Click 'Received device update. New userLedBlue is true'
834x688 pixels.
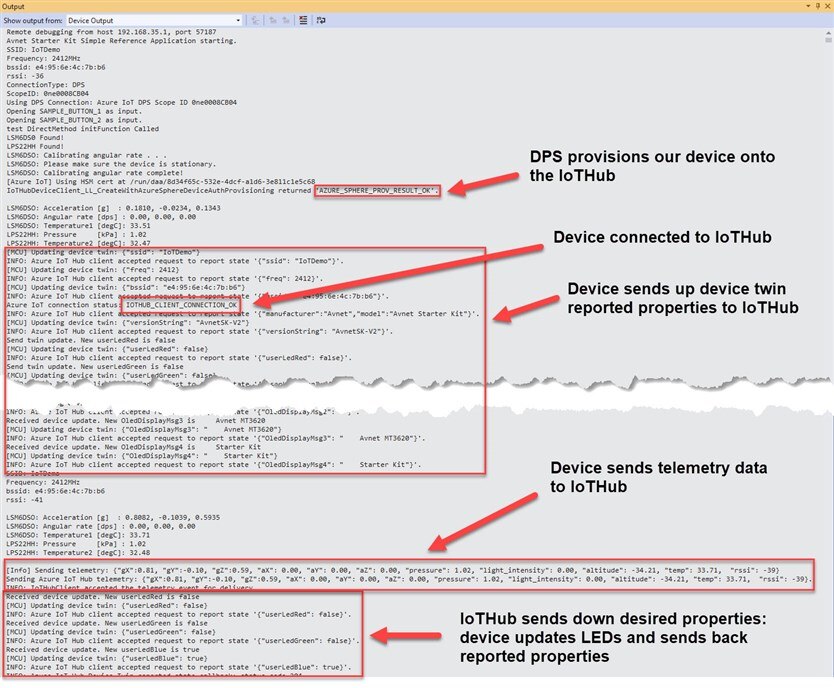tap(103, 649)
